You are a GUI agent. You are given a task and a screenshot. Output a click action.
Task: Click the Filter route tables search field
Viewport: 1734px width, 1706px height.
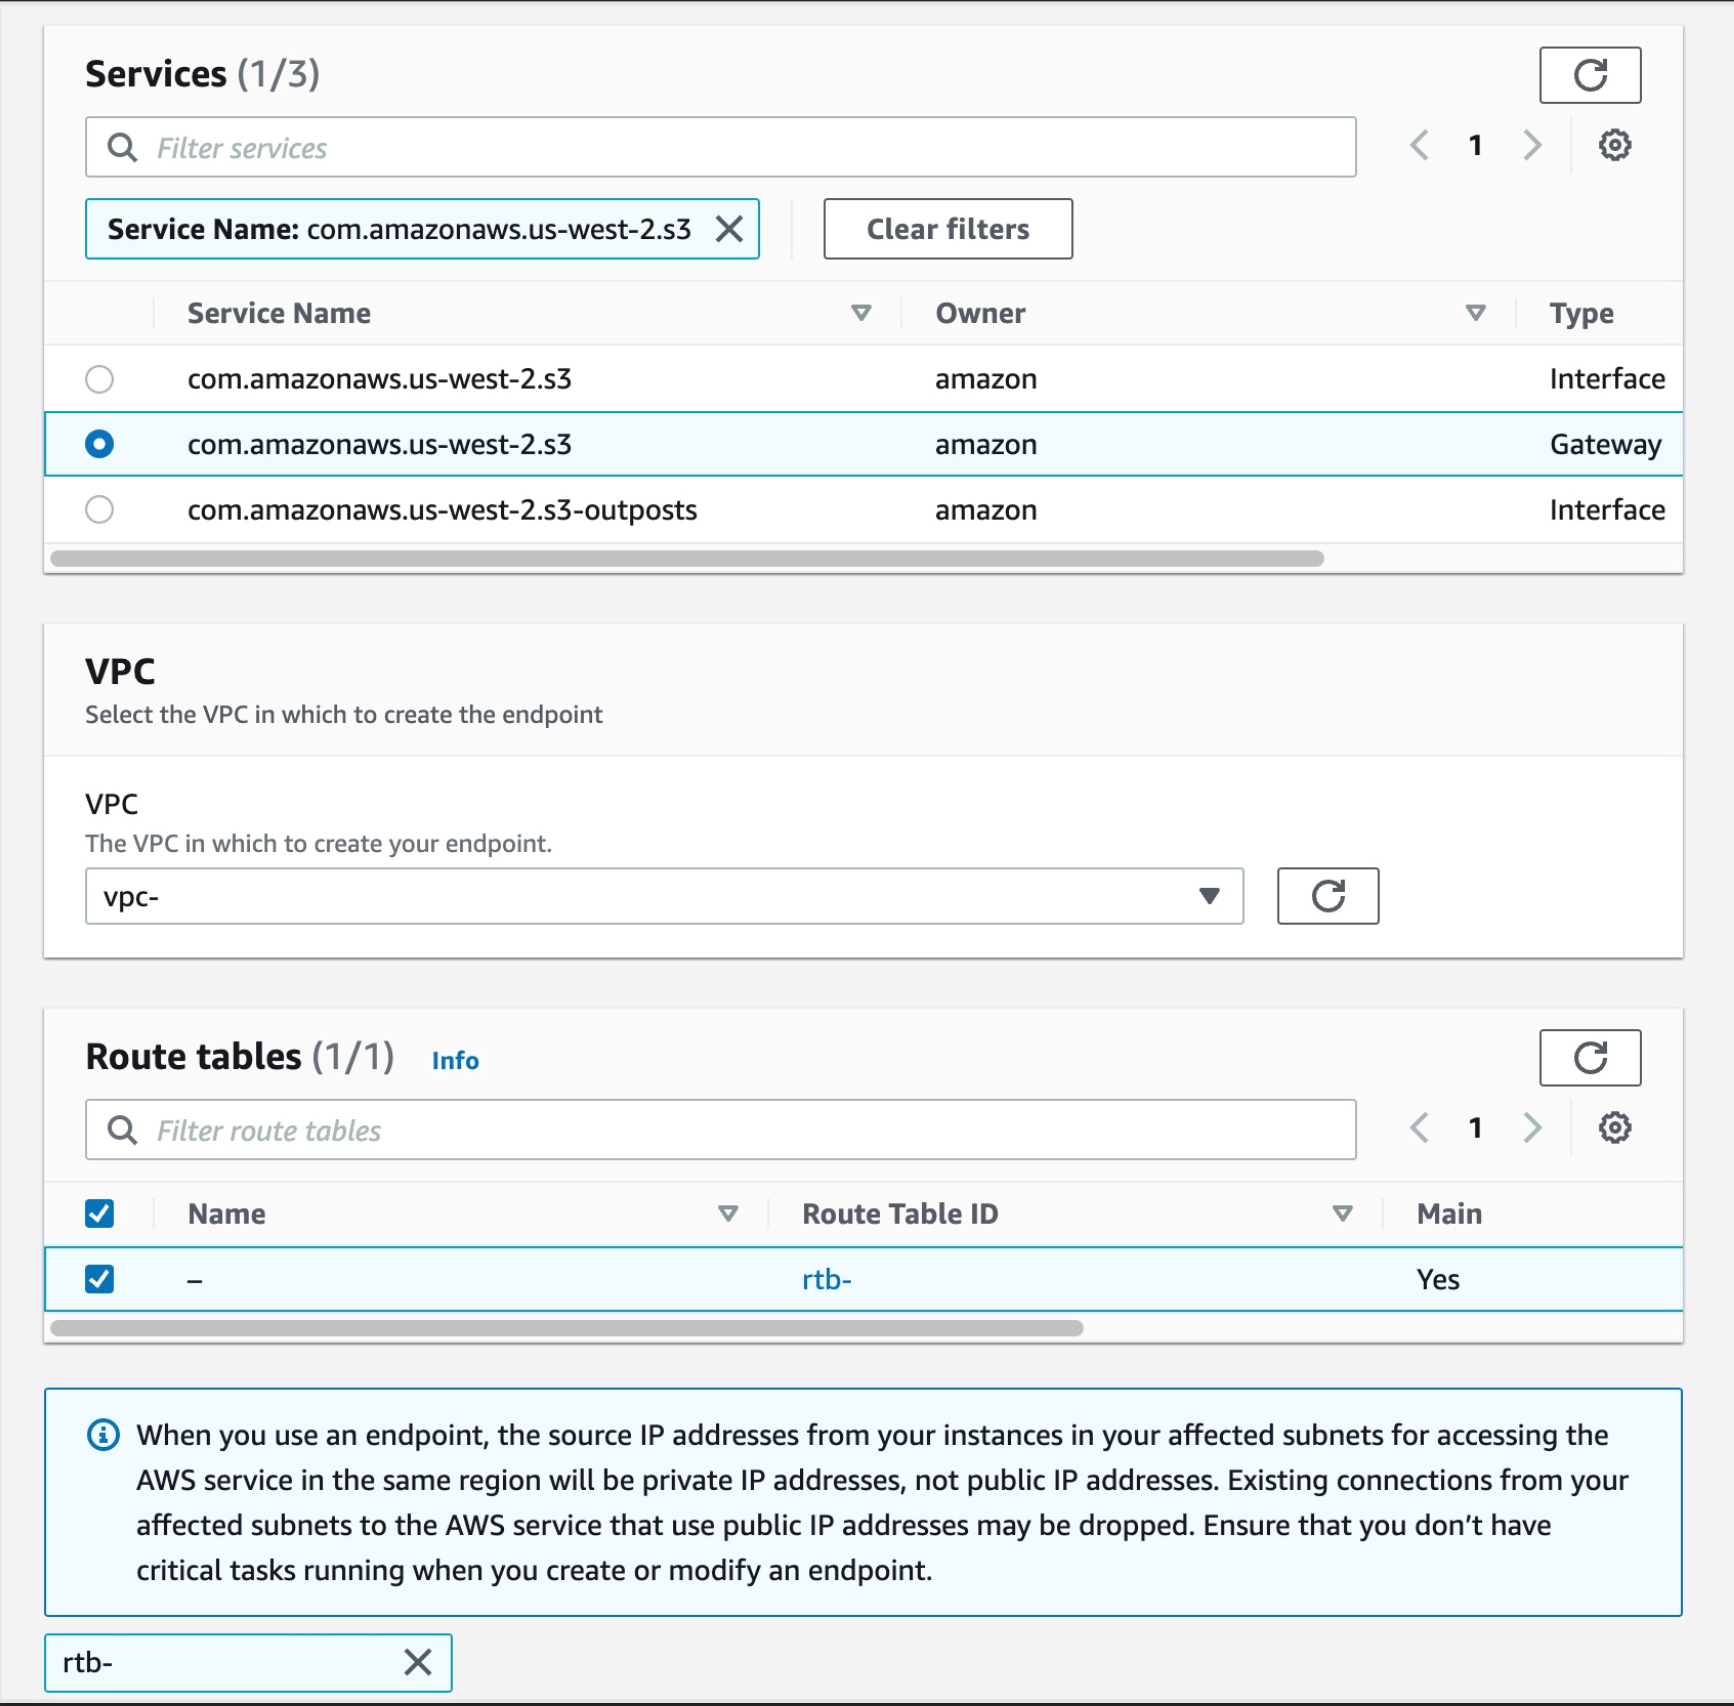(700, 1130)
